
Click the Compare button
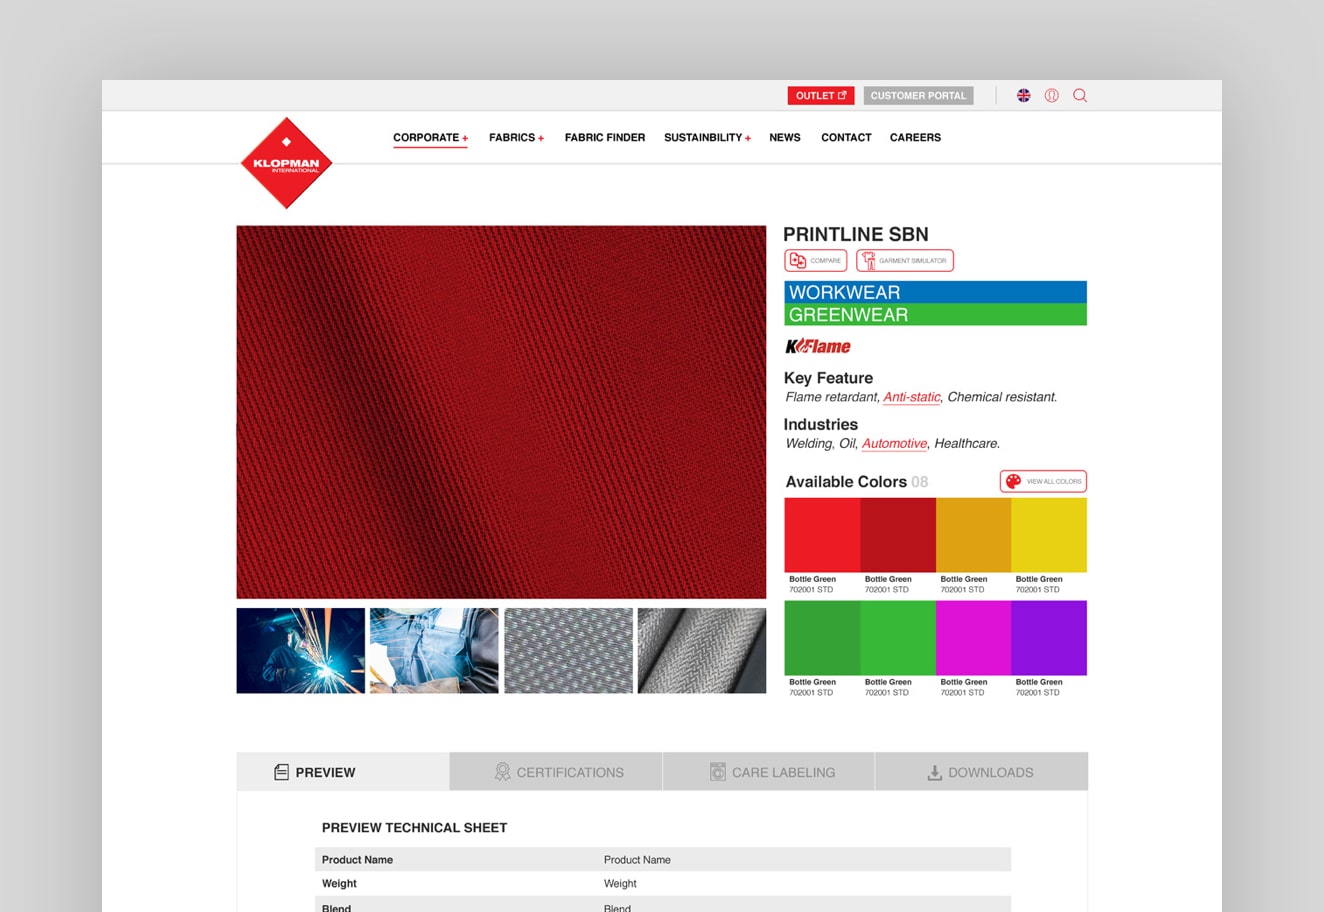[816, 261]
